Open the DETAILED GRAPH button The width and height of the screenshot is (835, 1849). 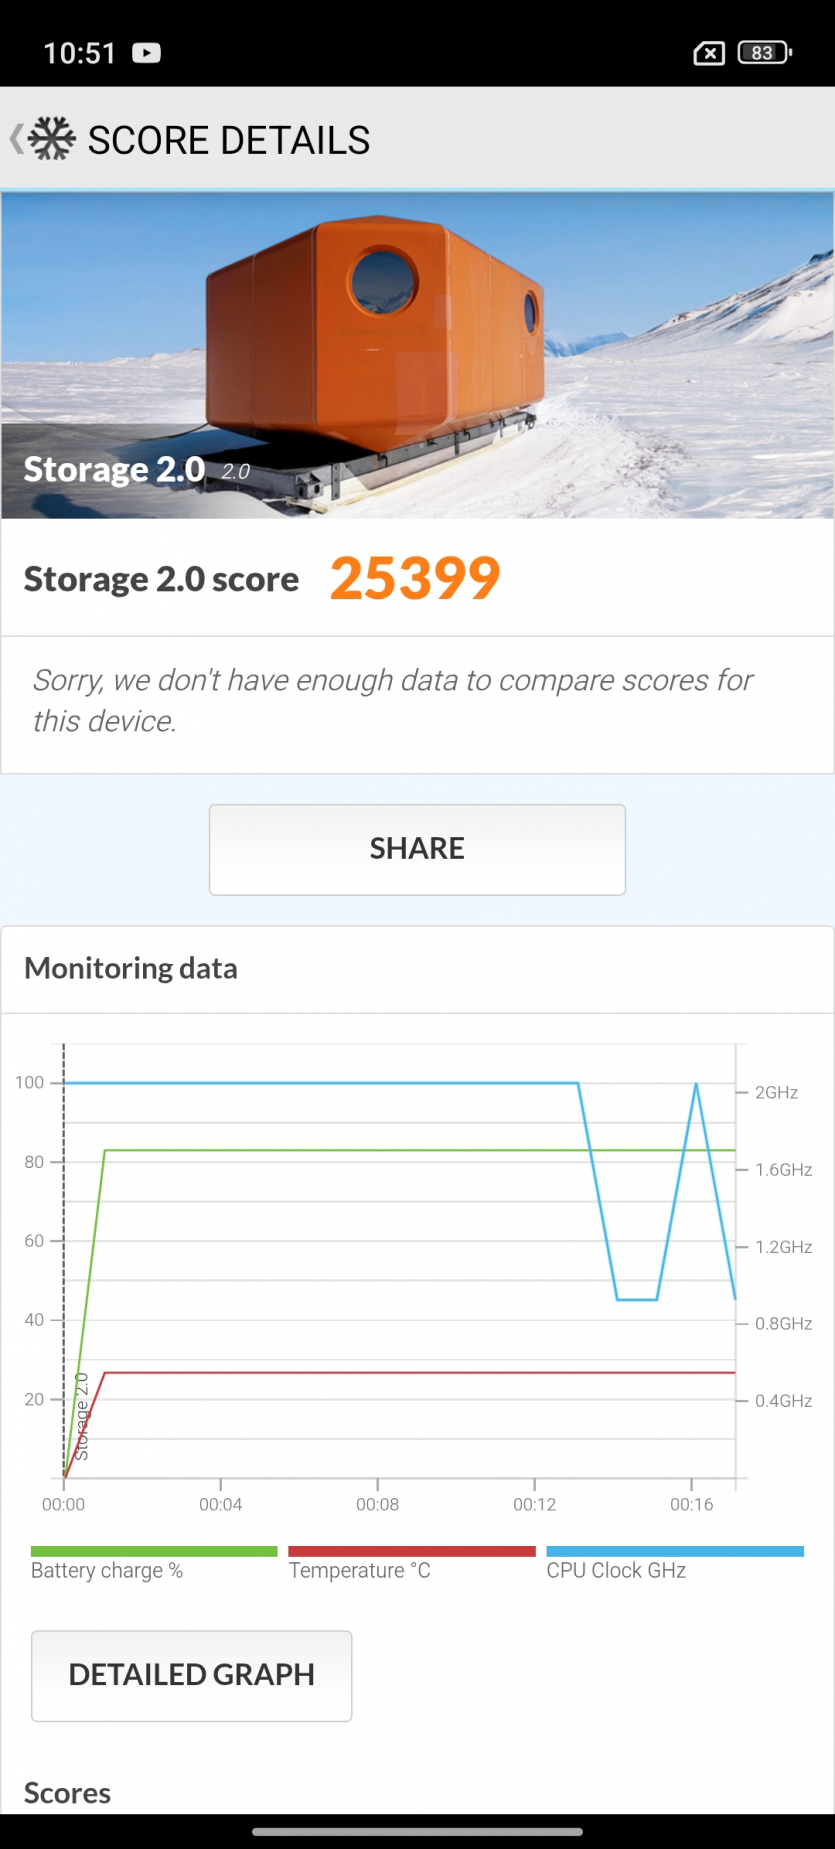(191, 1675)
